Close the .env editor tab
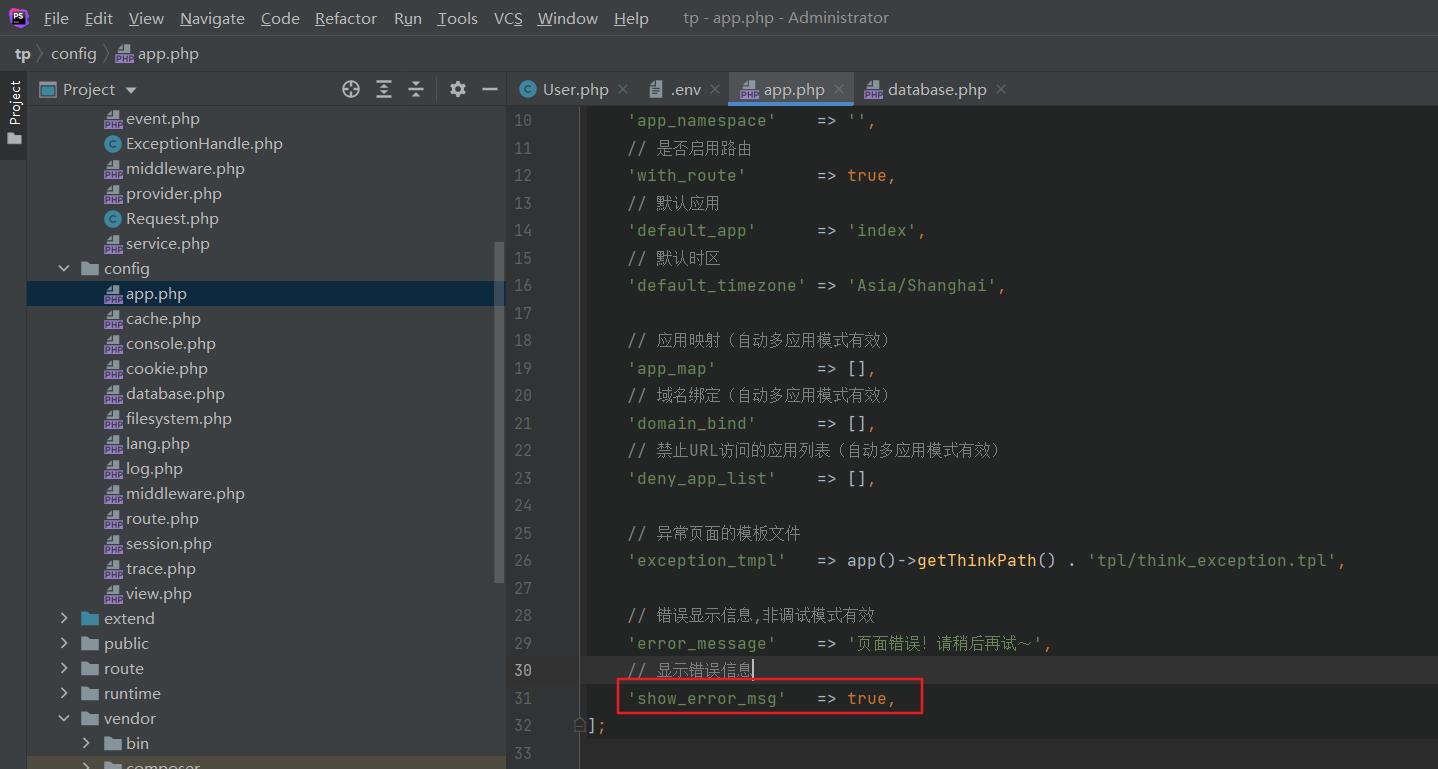This screenshot has height=769, width=1438. pos(715,89)
